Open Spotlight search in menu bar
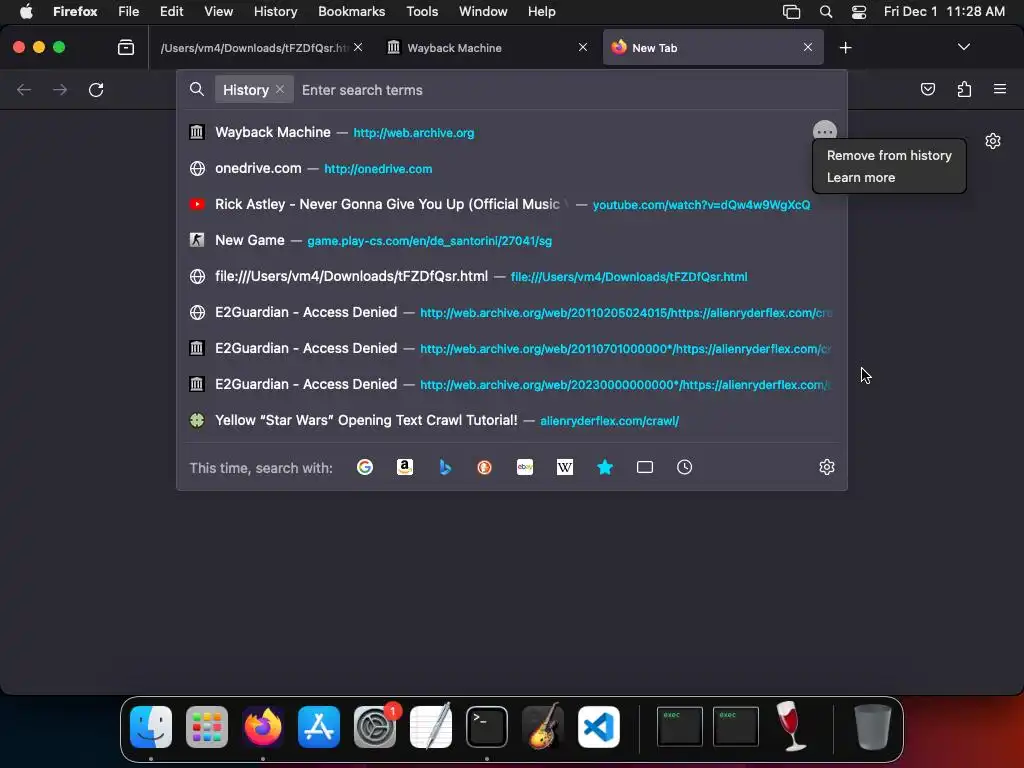1024x768 pixels. tap(825, 12)
